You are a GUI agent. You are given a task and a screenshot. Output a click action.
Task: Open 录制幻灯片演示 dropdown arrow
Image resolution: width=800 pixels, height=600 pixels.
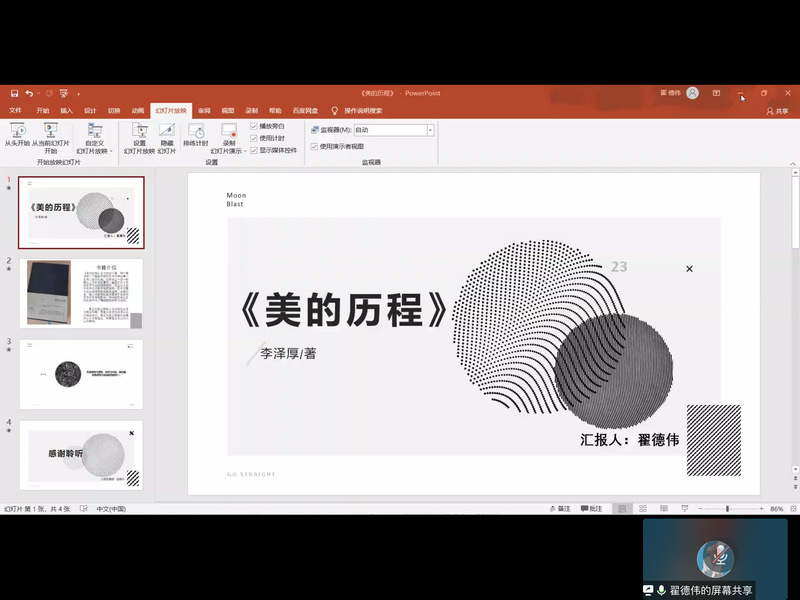(x=246, y=152)
